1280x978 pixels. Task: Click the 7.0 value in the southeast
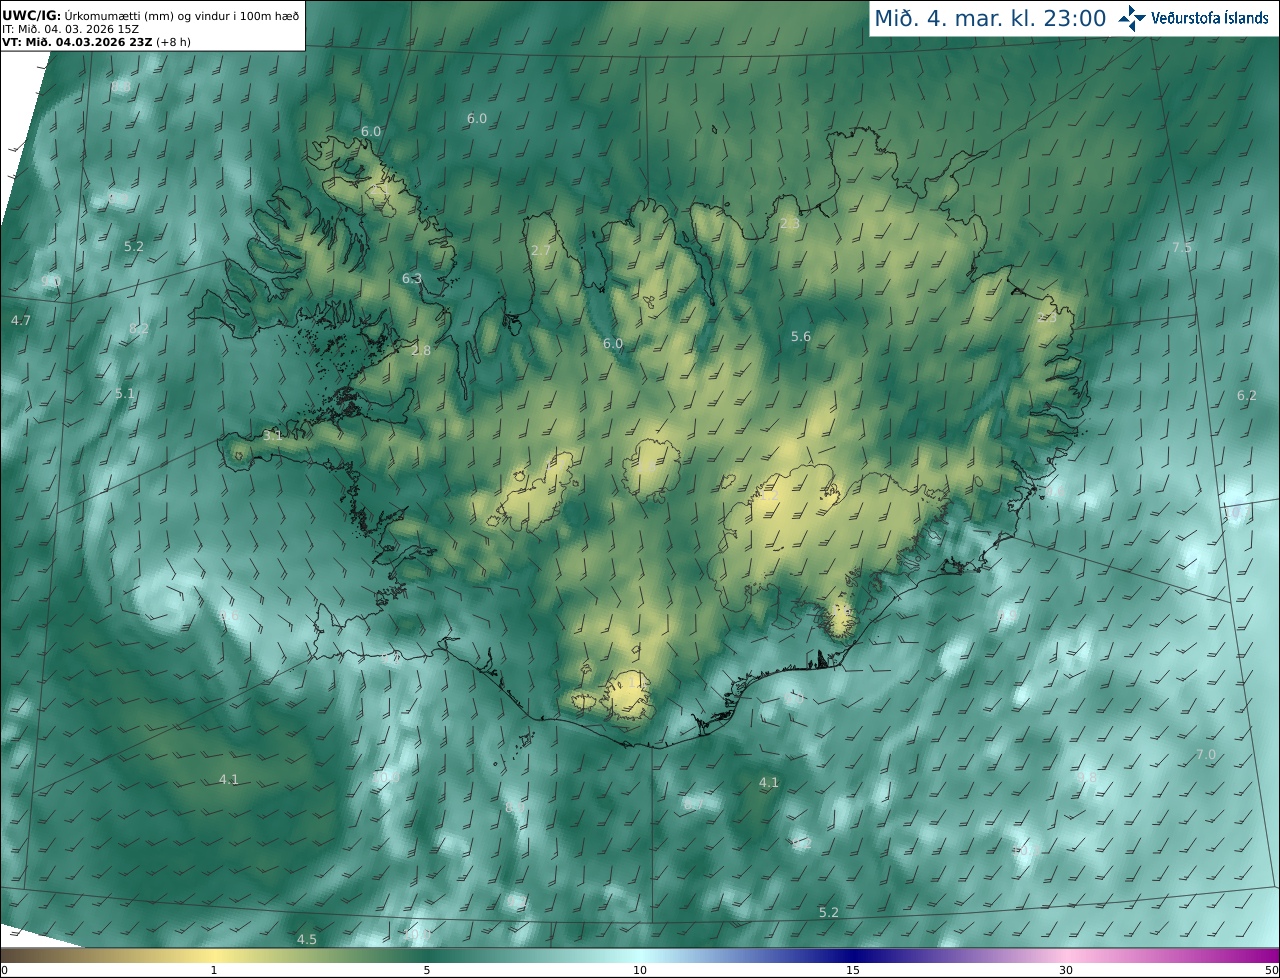click(x=1206, y=754)
